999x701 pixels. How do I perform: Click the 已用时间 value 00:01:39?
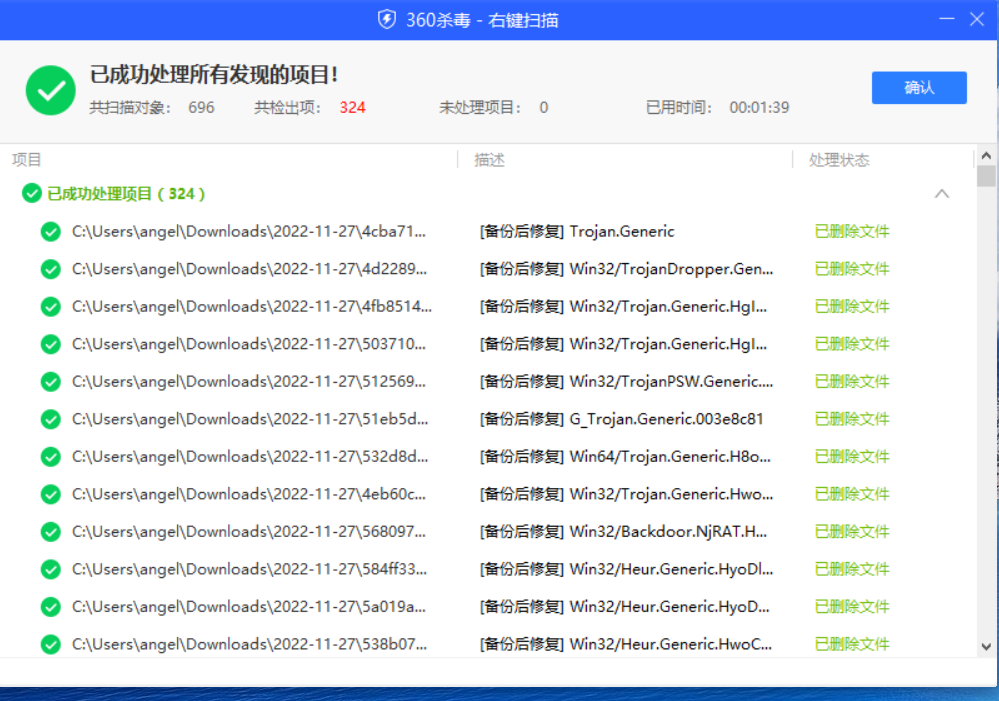click(759, 108)
